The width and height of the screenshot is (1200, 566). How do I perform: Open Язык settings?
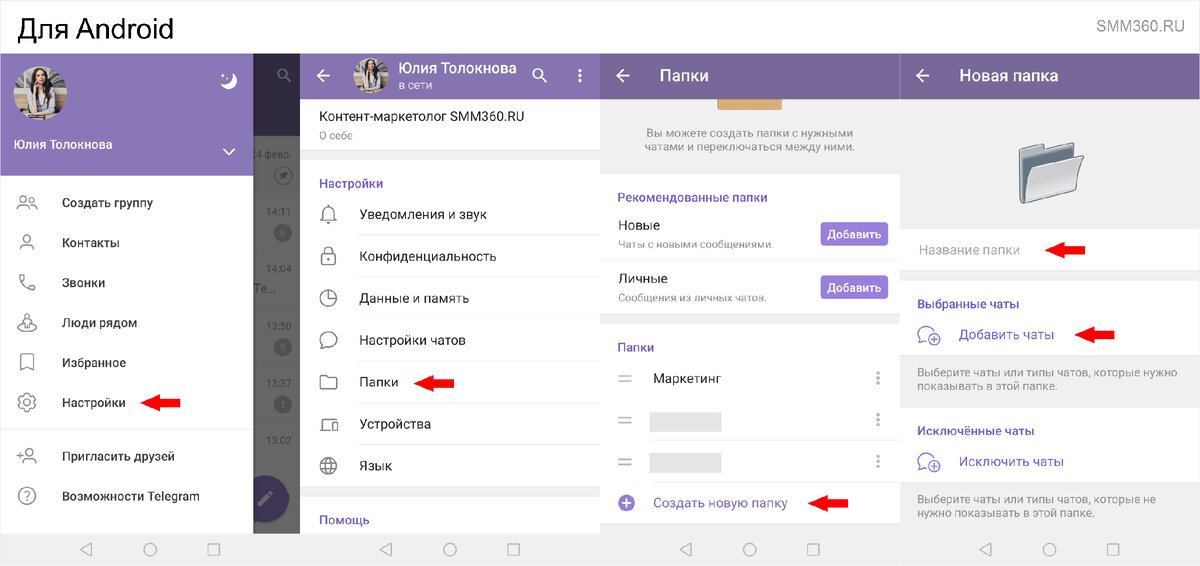click(x=450, y=466)
